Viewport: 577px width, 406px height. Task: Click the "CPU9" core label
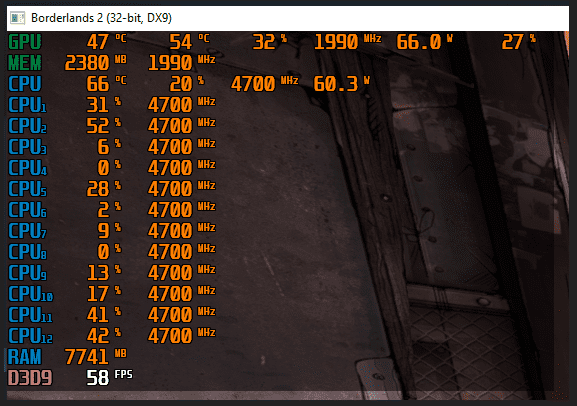click(x=28, y=273)
